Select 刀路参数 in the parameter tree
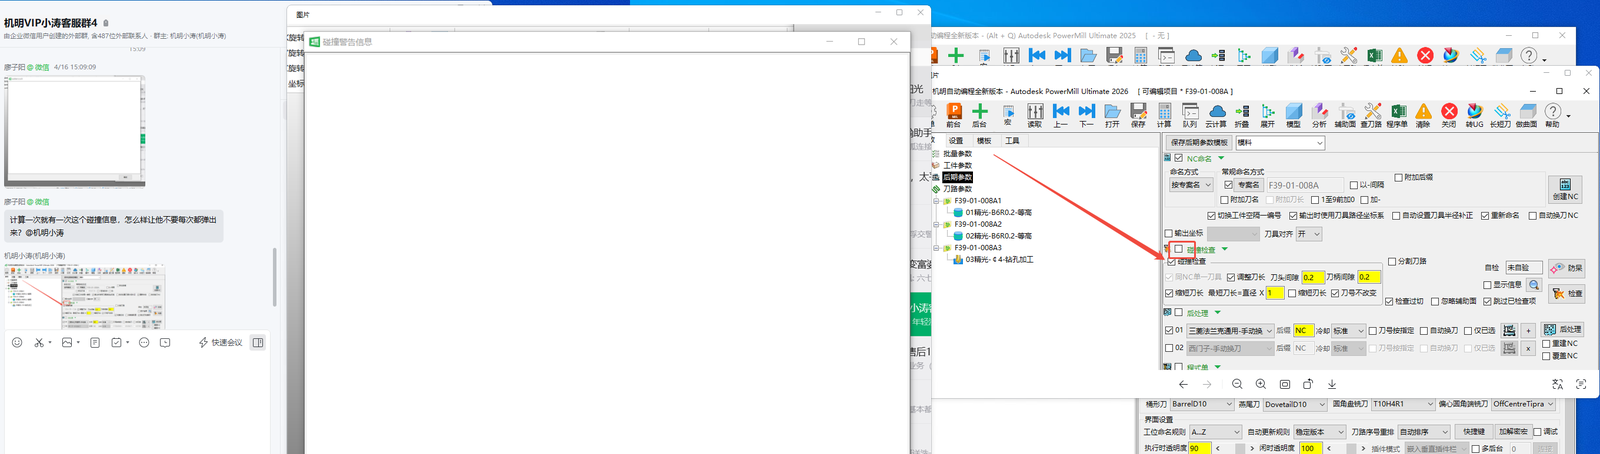 click(x=957, y=189)
